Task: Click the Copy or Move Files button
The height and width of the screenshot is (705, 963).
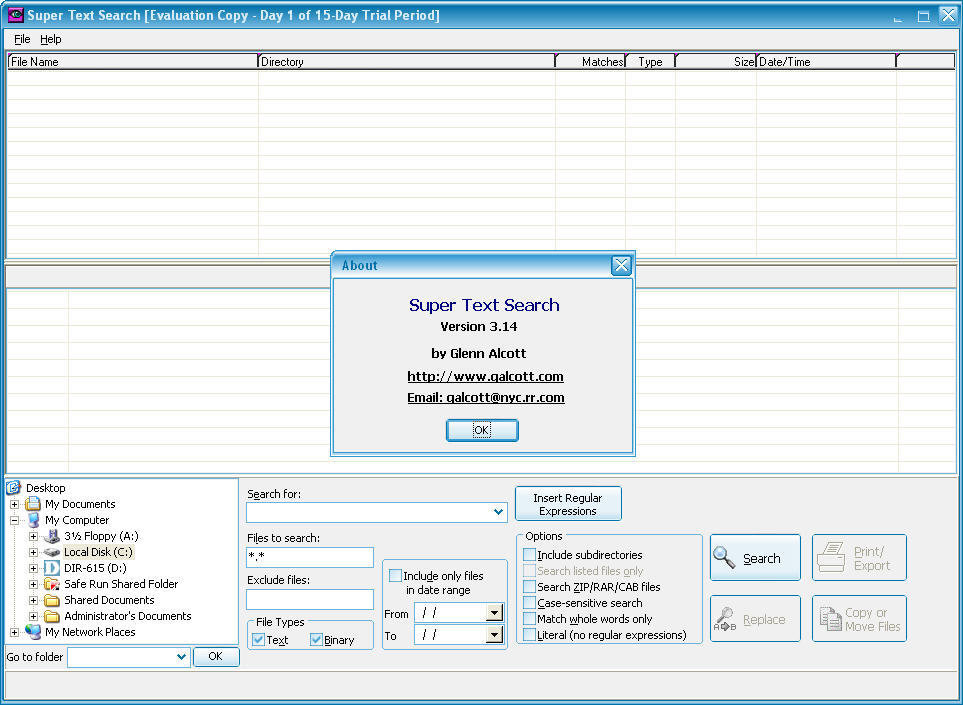Action: pyautogui.click(x=859, y=618)
